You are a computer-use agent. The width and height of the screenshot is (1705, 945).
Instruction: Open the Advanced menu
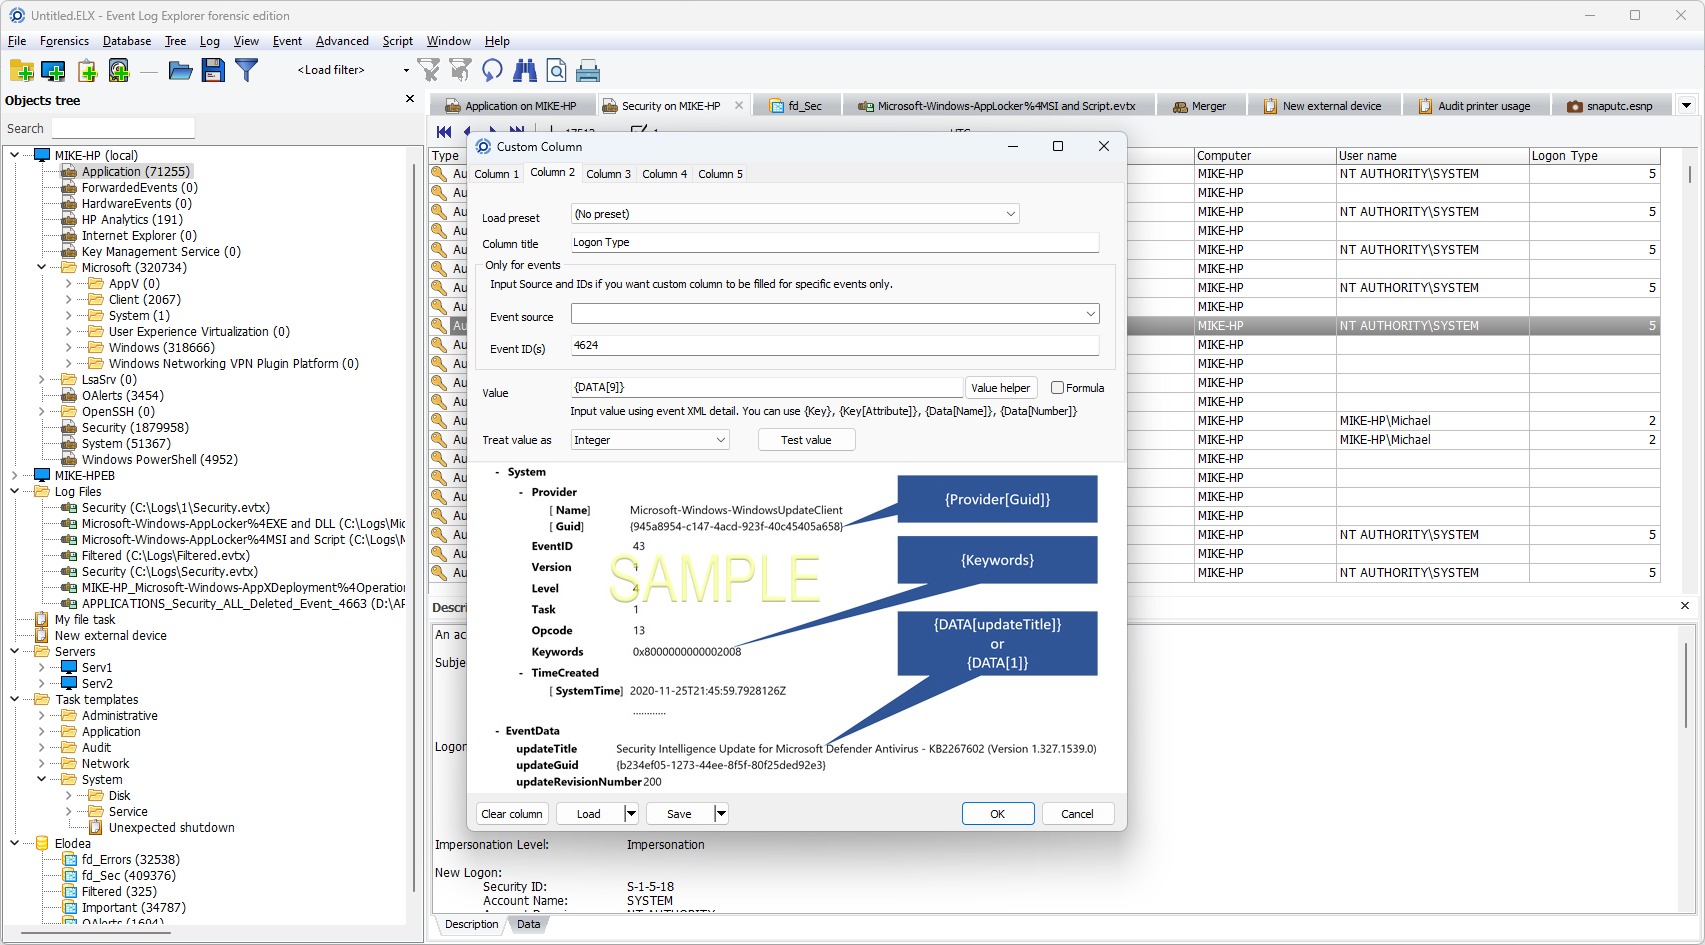click(x=342, y=41)
